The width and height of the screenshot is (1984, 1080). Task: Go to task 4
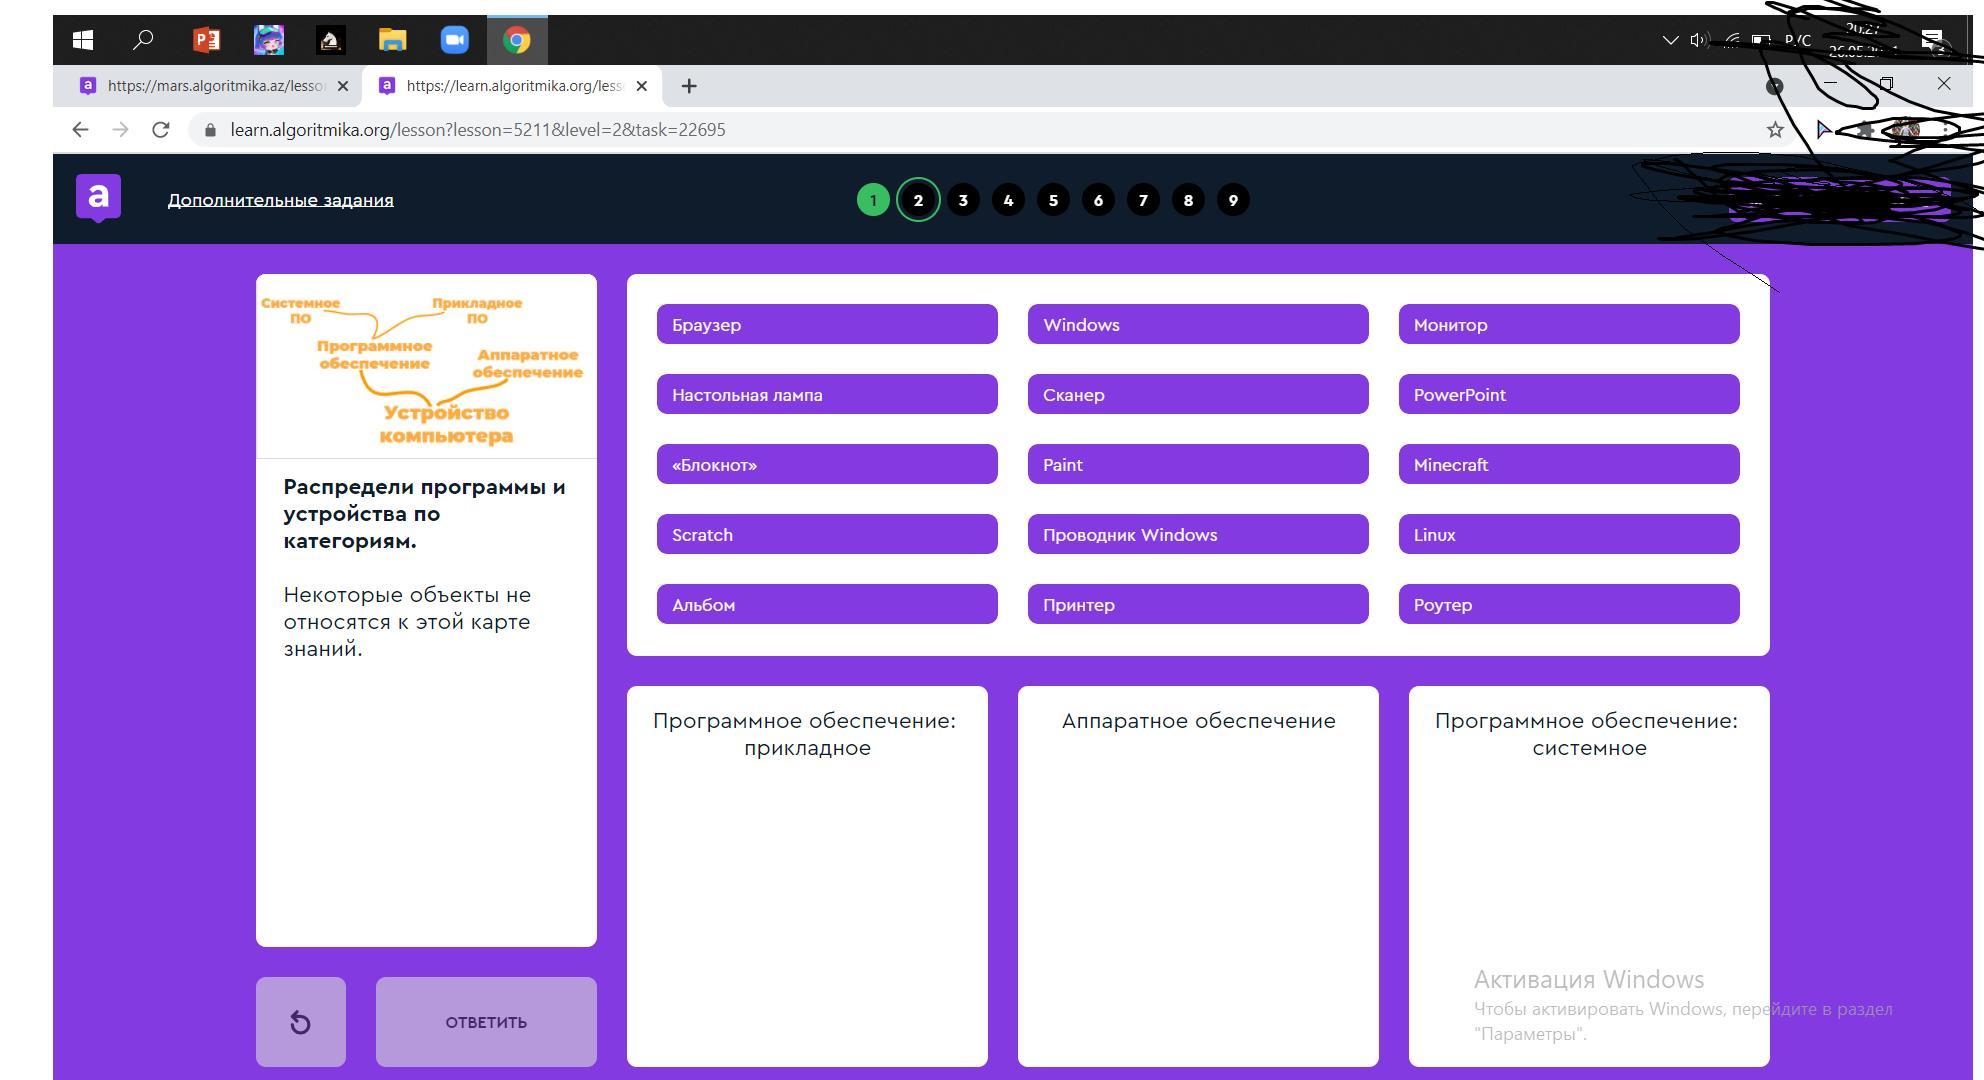[x=1008, y=200]
